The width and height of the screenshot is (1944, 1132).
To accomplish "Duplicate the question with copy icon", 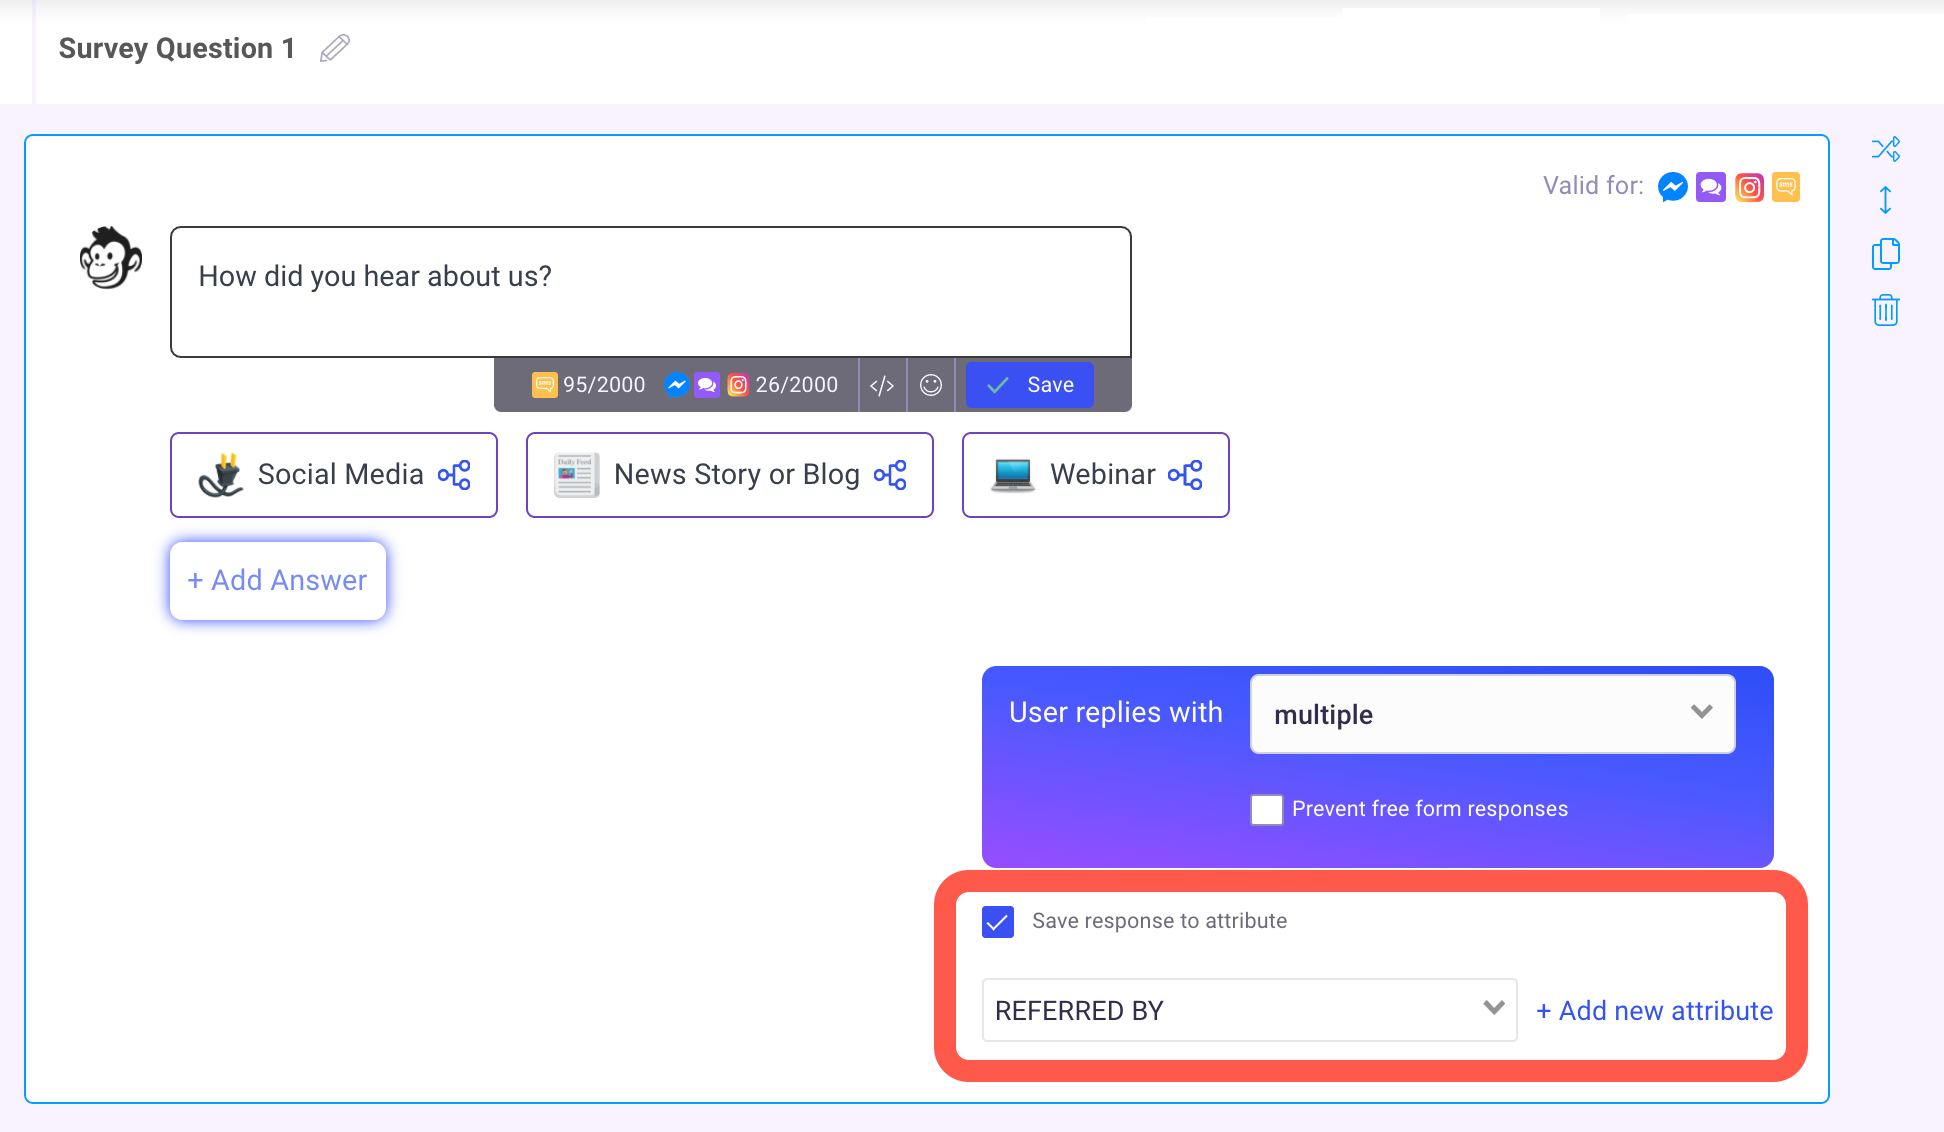I will click(1886, 254).
